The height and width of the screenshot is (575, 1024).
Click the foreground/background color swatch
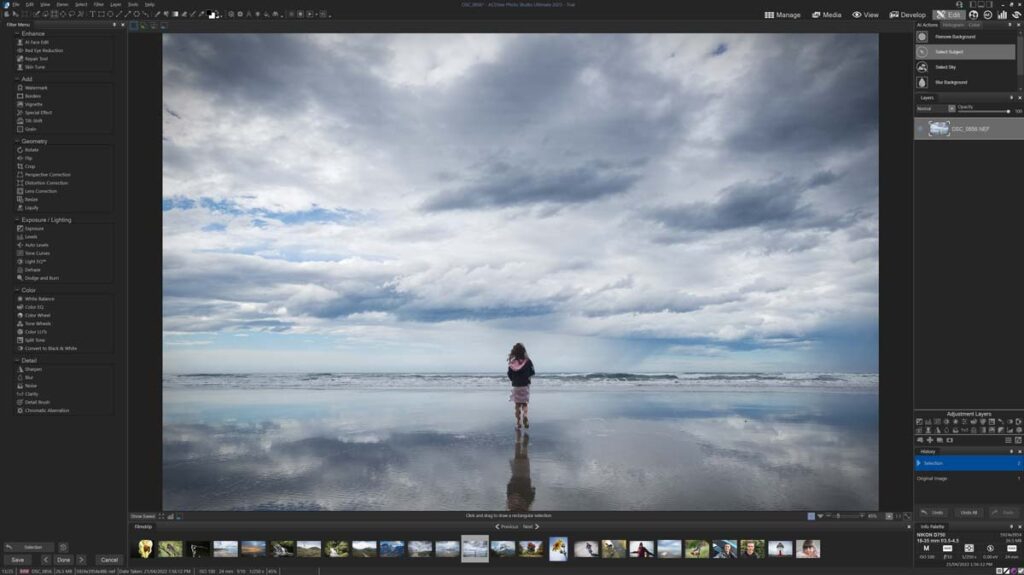coord(212,14)
